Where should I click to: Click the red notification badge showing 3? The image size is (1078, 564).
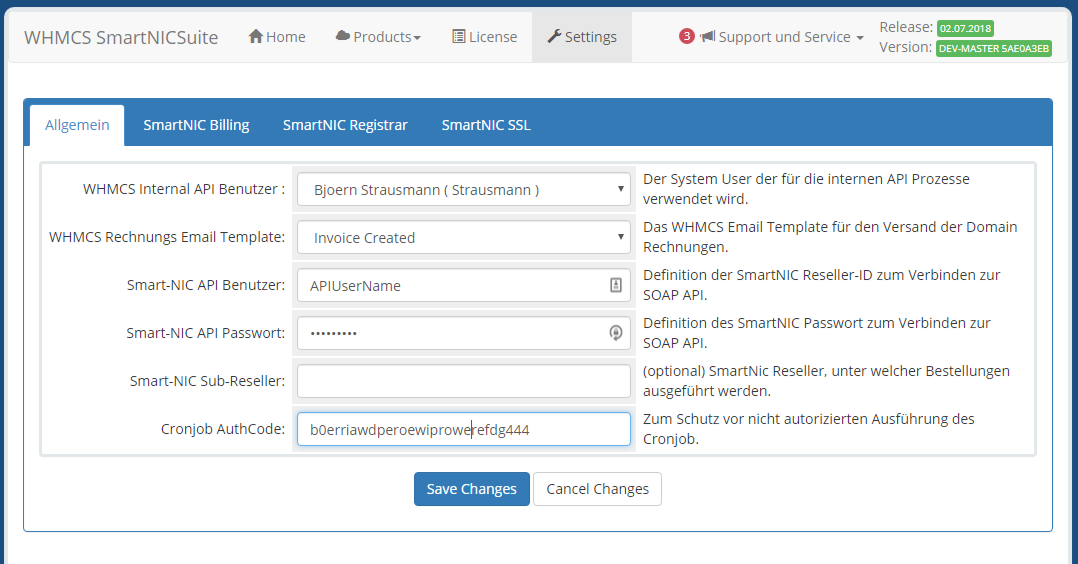click(x=686, y=36)
